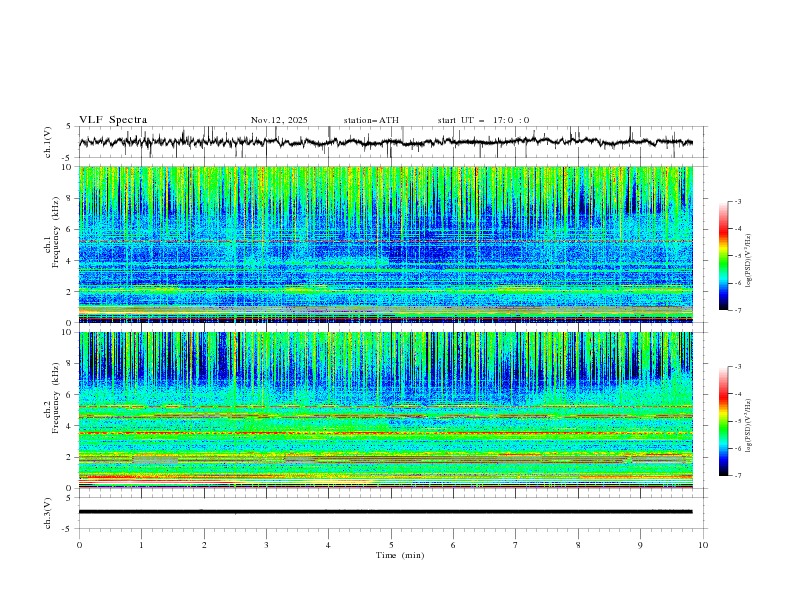This screenshot has height=612, width=792.
Task: Click the "start UT = 17:0 :0" text
Action: [483, 120]
